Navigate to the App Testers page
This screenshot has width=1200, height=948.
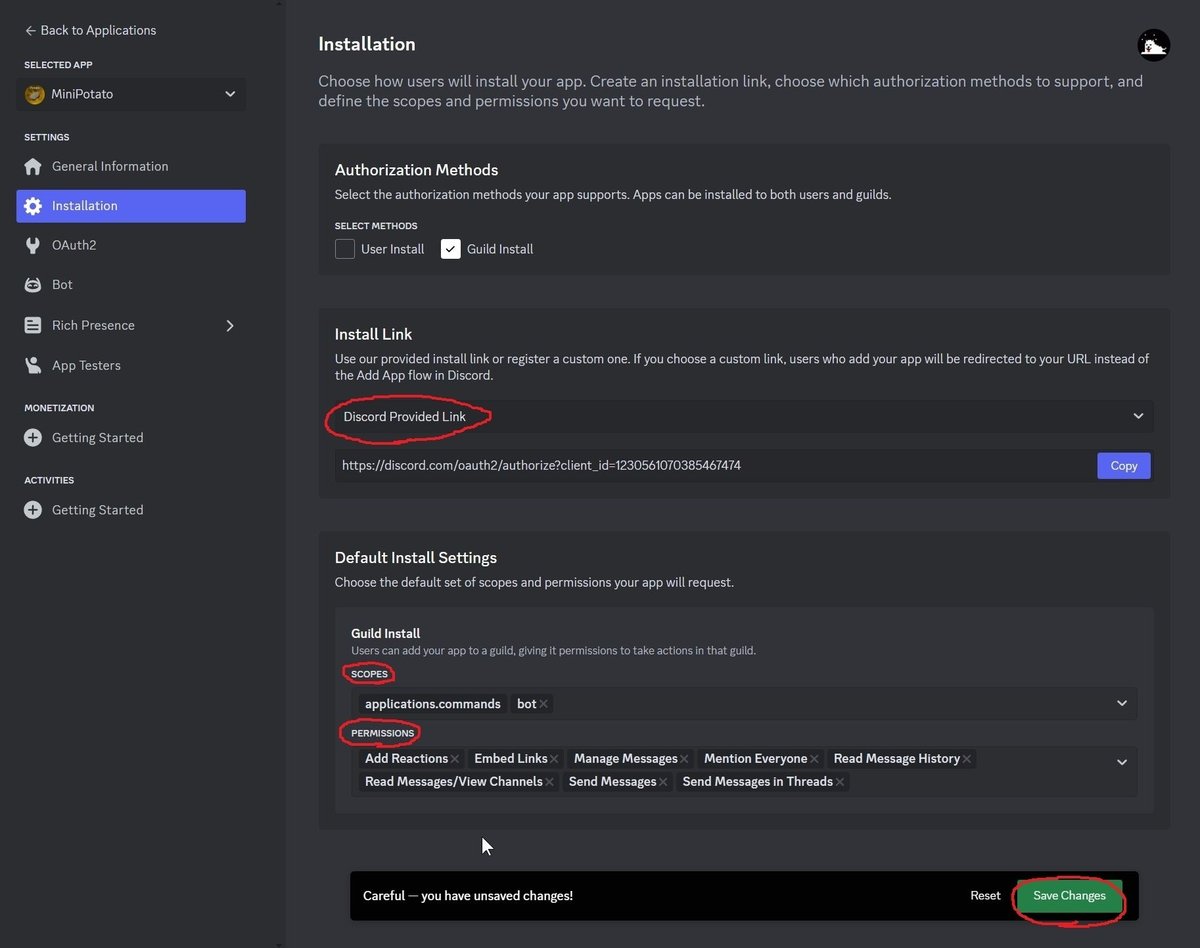tap(34, 365)
